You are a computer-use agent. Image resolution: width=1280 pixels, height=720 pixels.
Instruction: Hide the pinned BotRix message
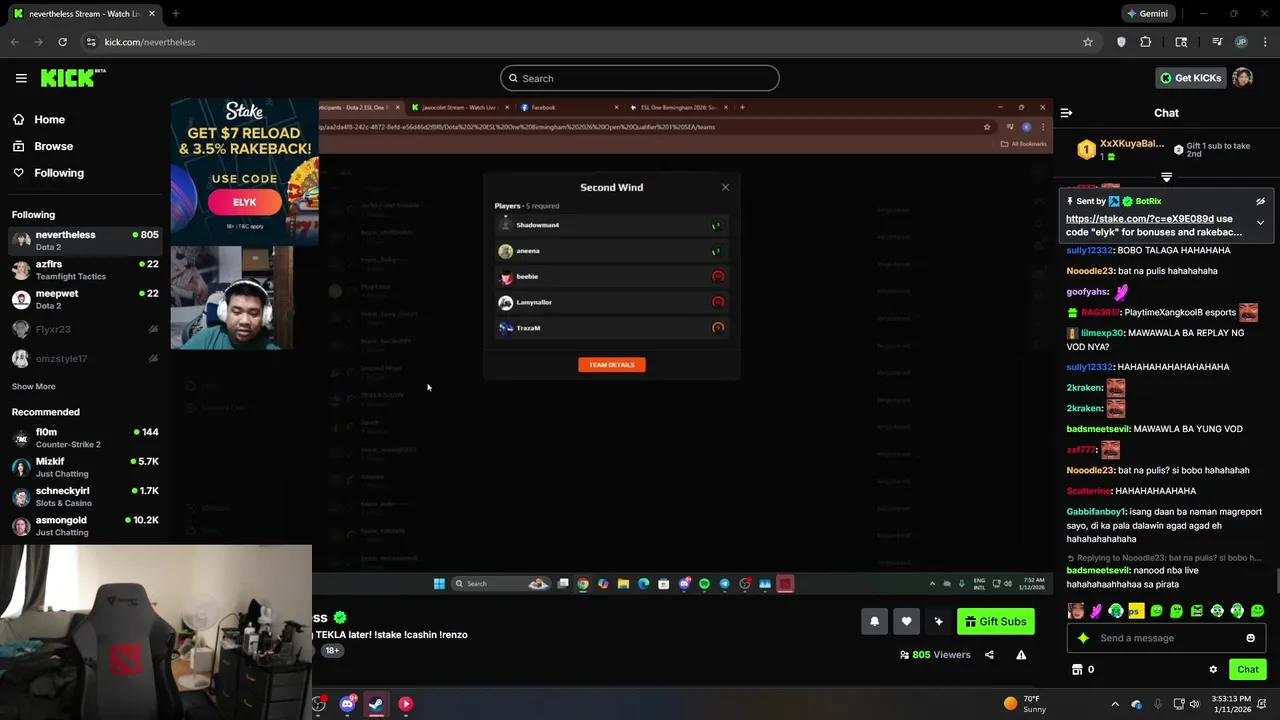pyautogui.click(x=1260, y=201)
